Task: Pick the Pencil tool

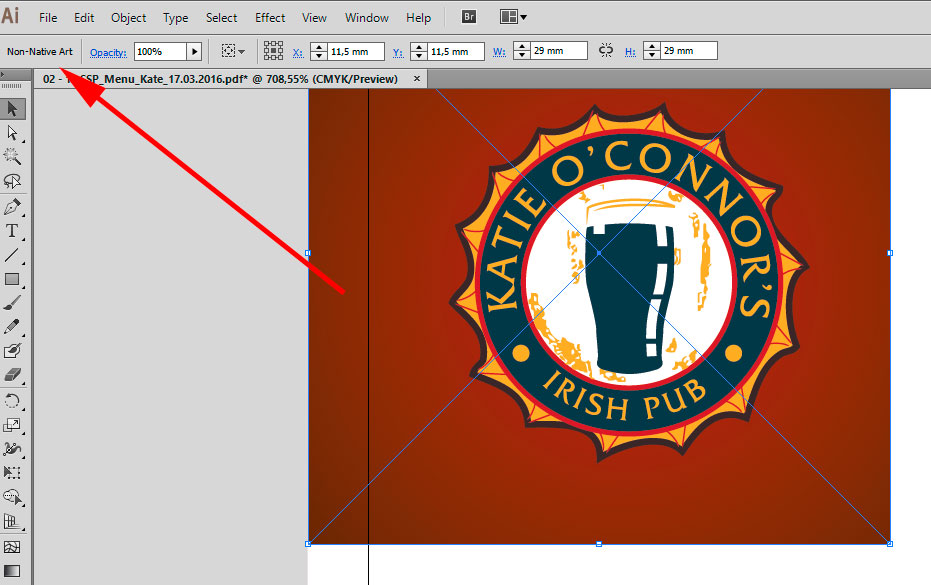Action: pos(12,327)
